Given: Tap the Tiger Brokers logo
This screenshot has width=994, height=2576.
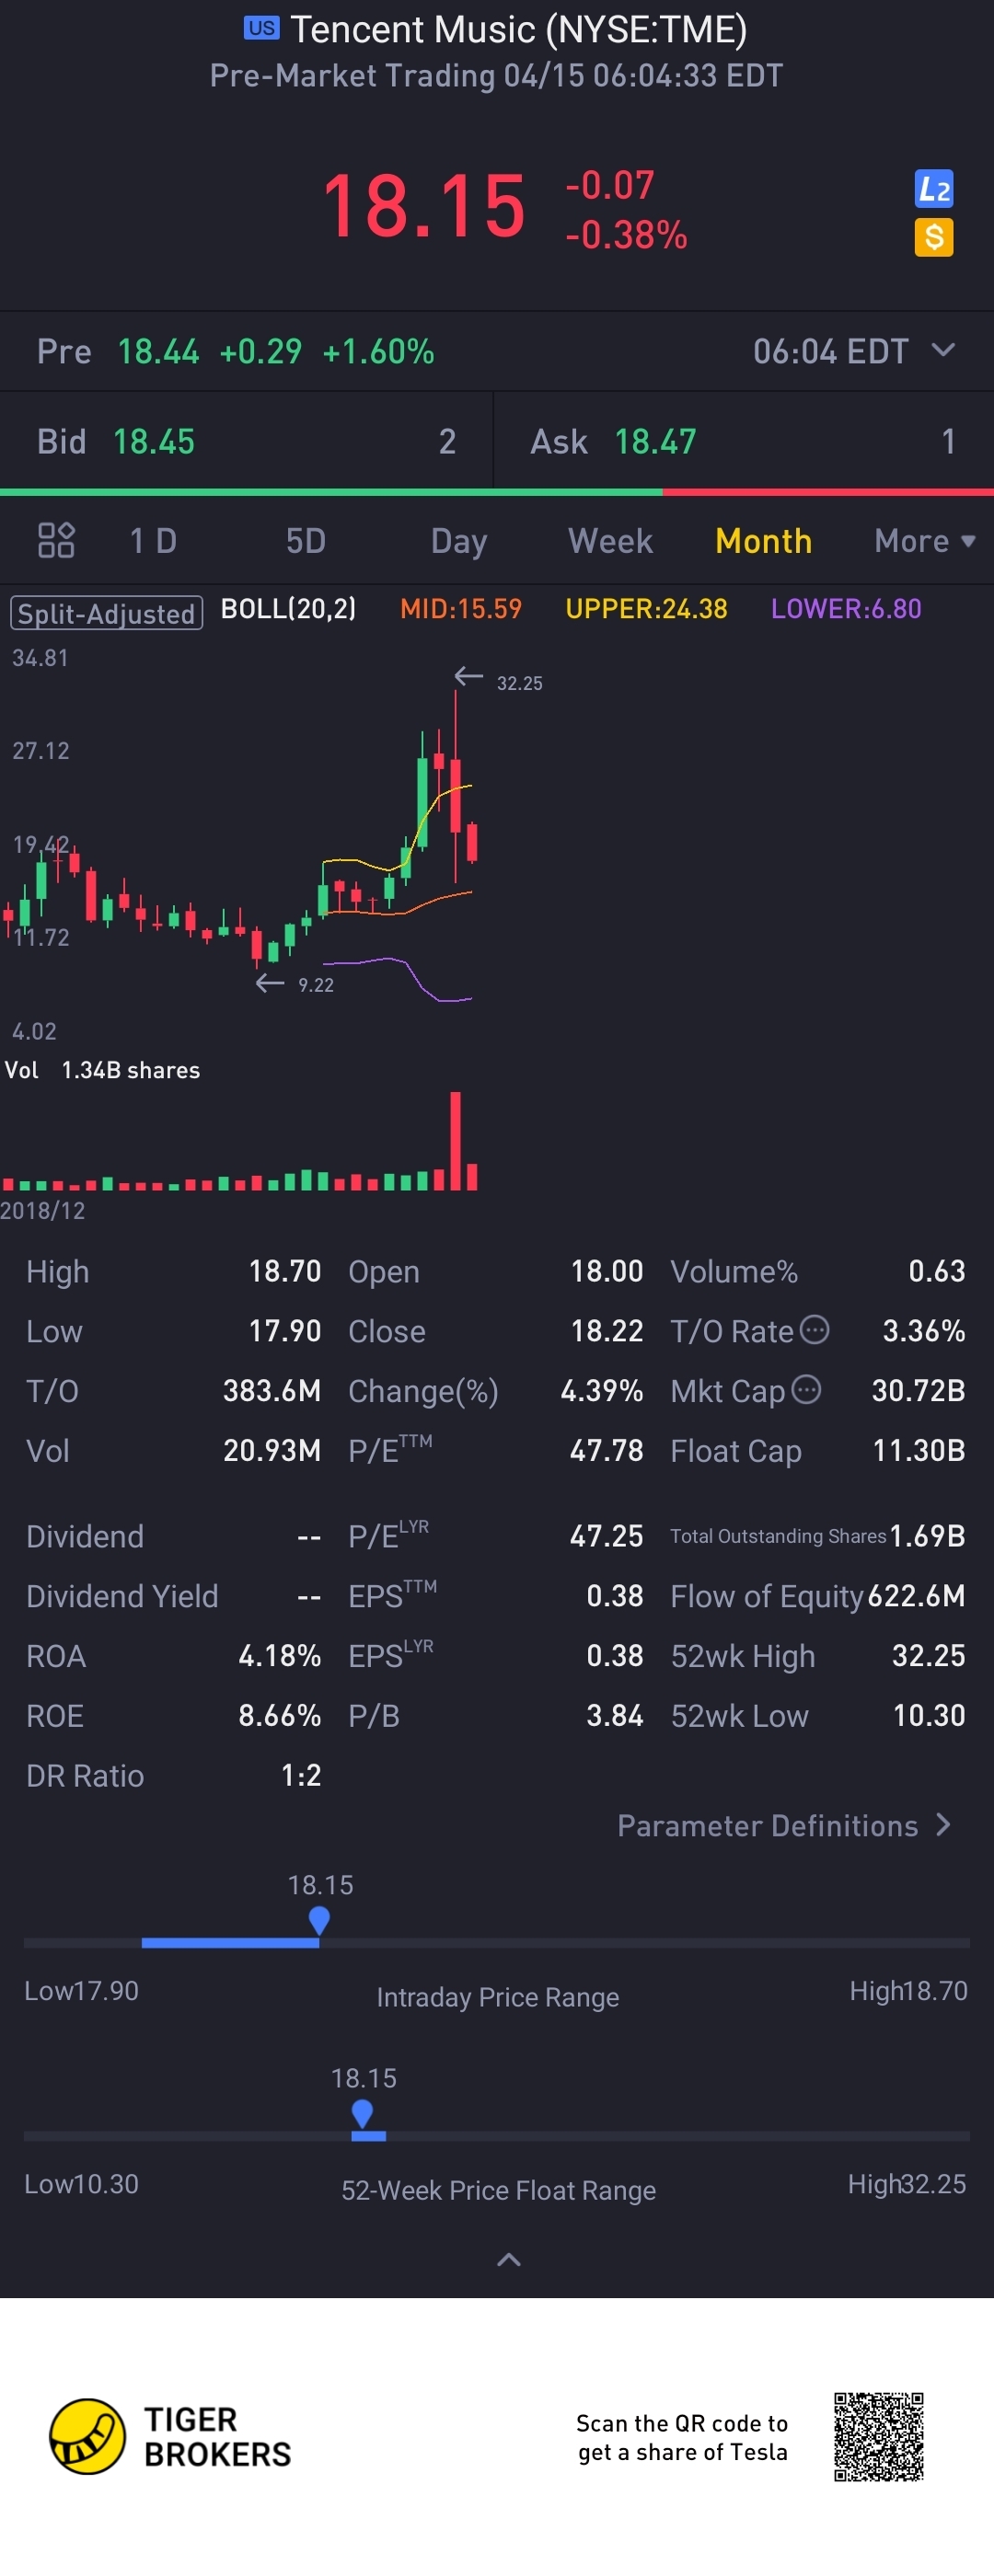Looking at the screenshot, I should tap(170, 2436).
